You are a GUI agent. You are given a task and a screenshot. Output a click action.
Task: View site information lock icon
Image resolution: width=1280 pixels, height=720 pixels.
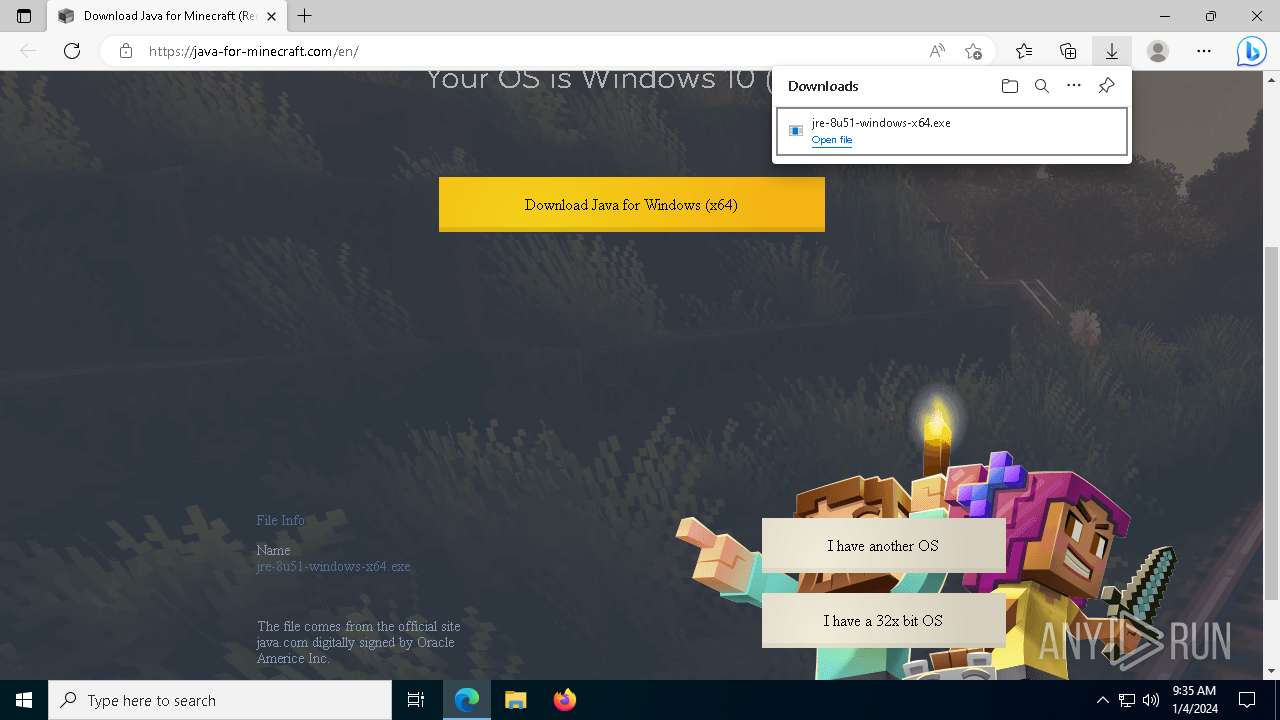tap(126, 51)
